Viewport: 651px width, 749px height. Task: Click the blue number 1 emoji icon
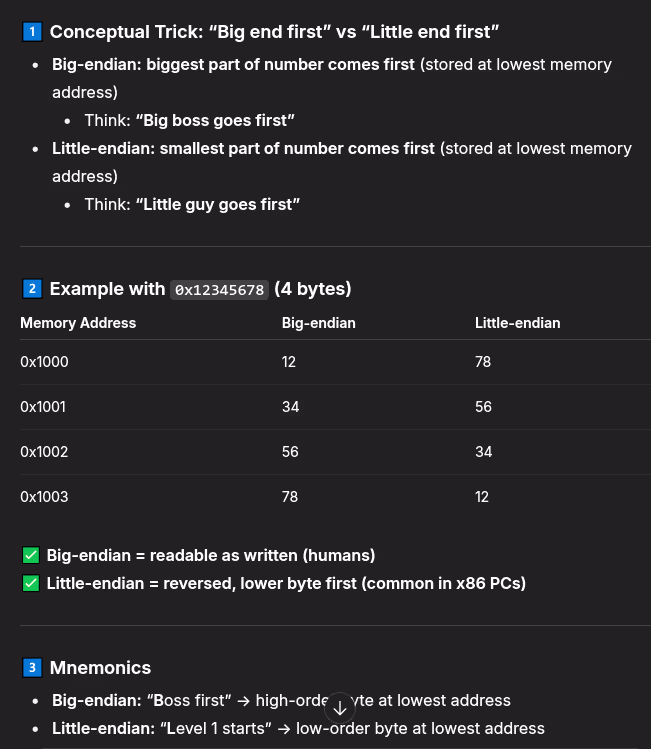pos(31,32)
